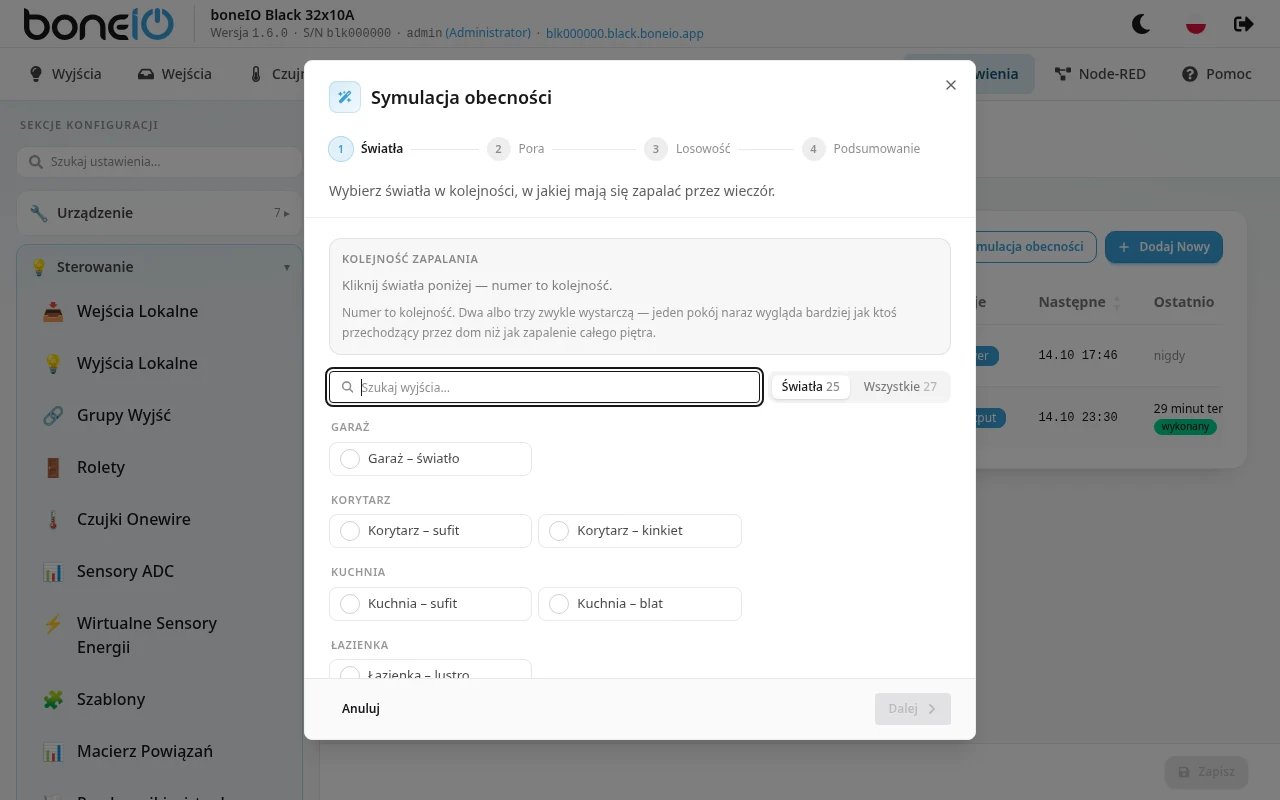This screenshot has width=1280, height=800.
Task: Toggle dark mode moon icon
Action: (1141, 24)
